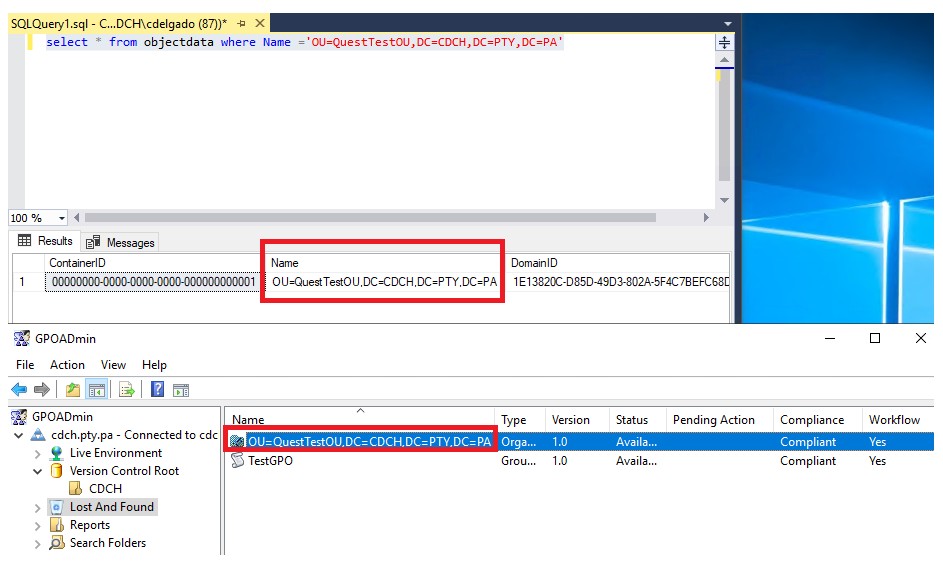Viewport: 943px width, 568px height.
Task: Click the split-window icon atop SQL editor scrollbar
Action: coord(724,42)
